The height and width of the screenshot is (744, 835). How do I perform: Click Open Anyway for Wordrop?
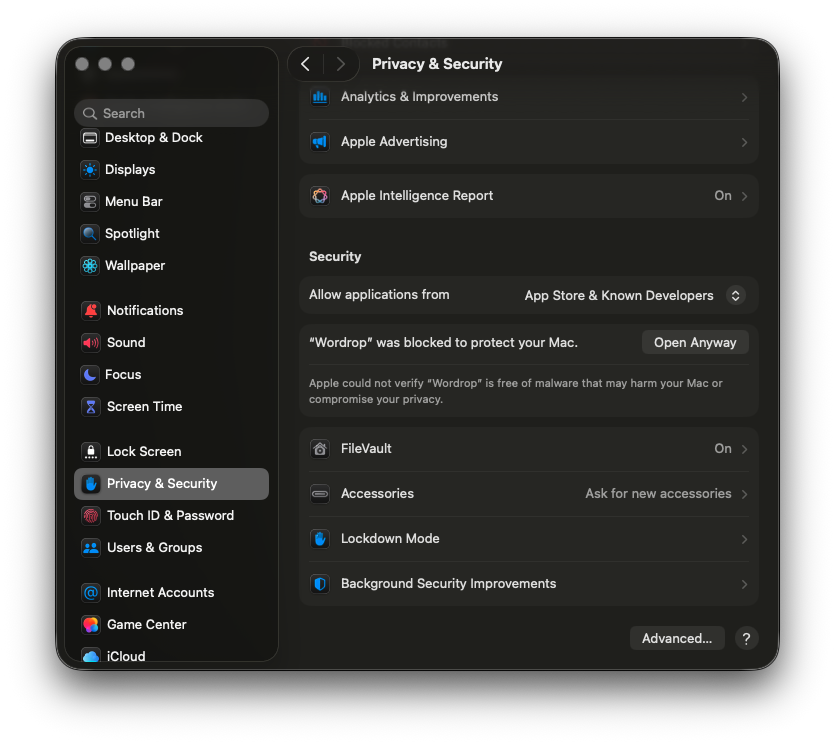(x=695, y=342)
